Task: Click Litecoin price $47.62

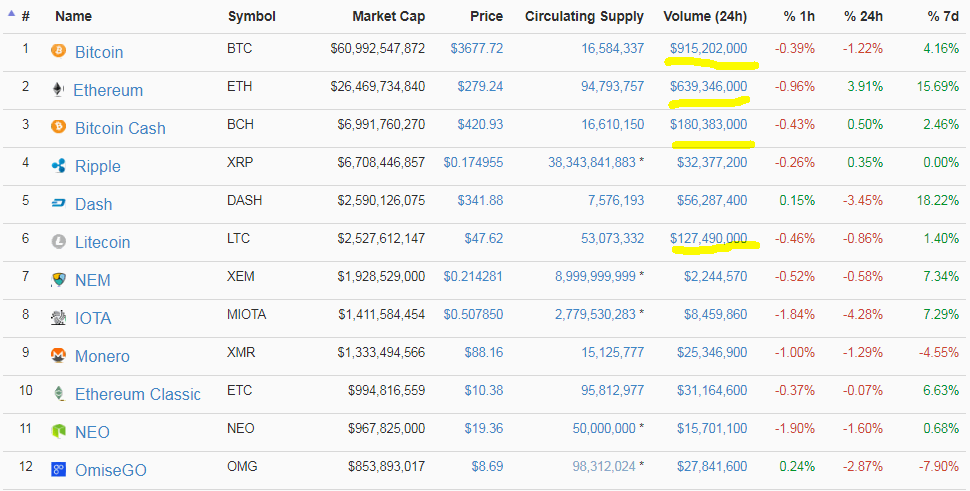Action: coord(484,239)
